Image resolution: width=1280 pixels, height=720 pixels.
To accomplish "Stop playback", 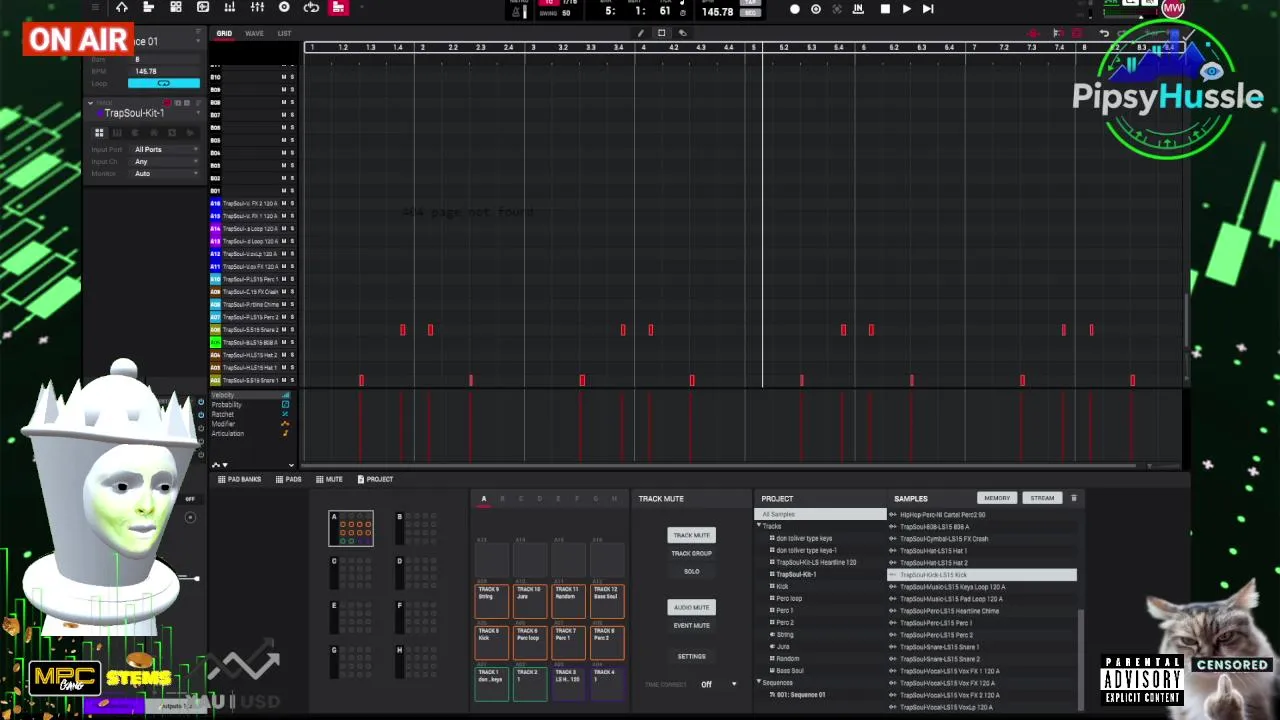I will point(885,9).
